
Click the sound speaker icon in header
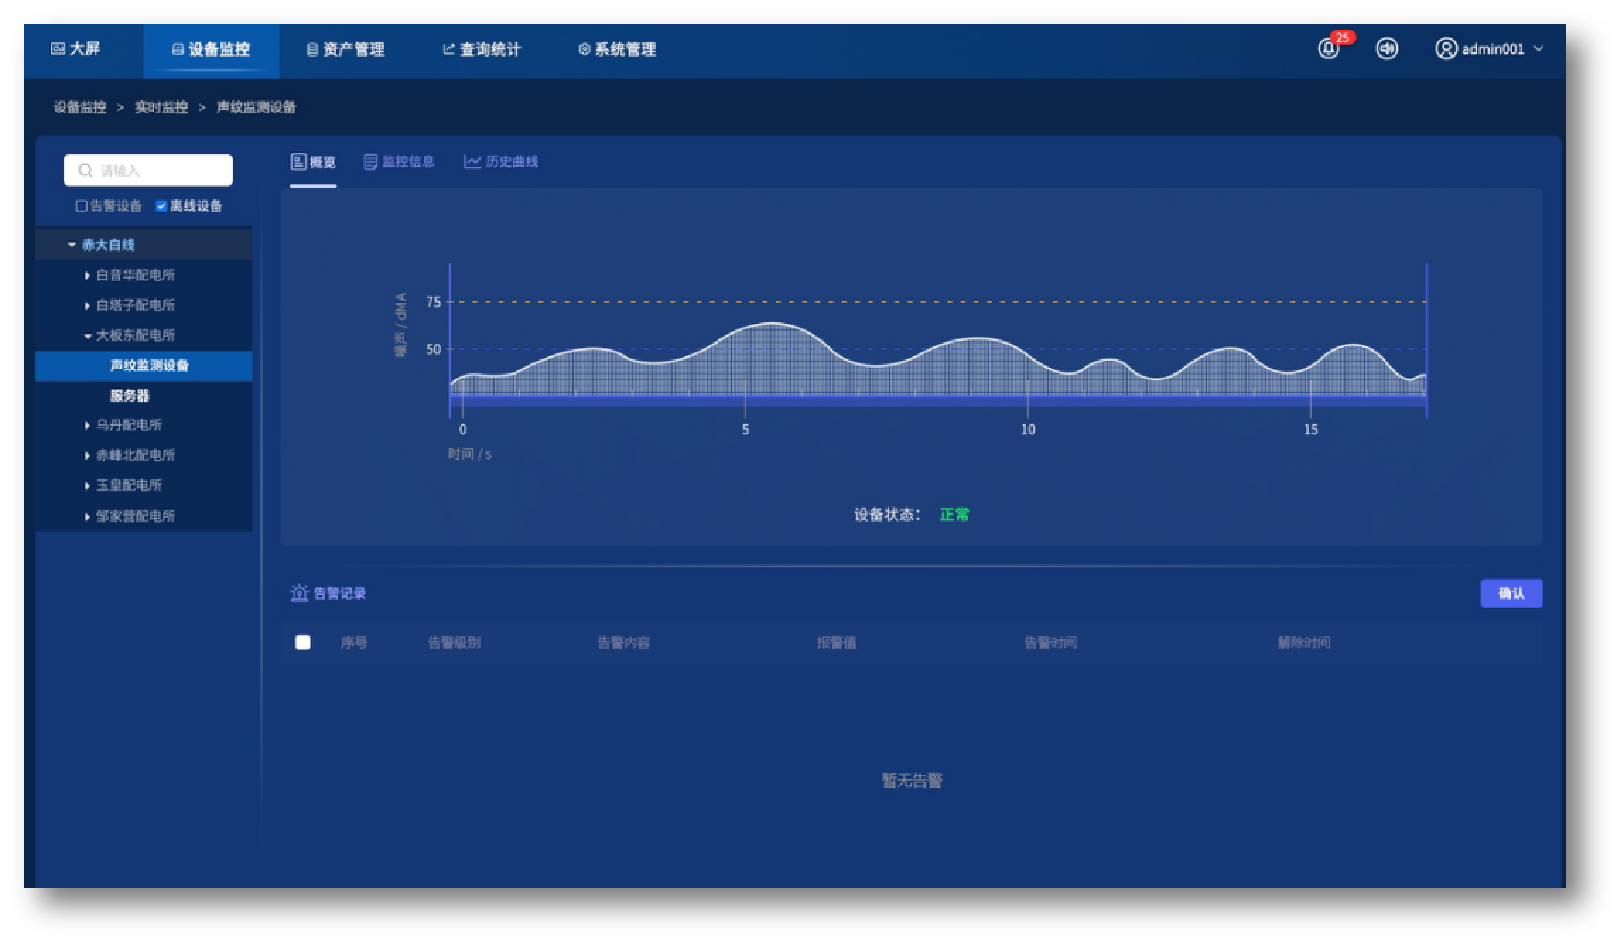[1387, 48]
